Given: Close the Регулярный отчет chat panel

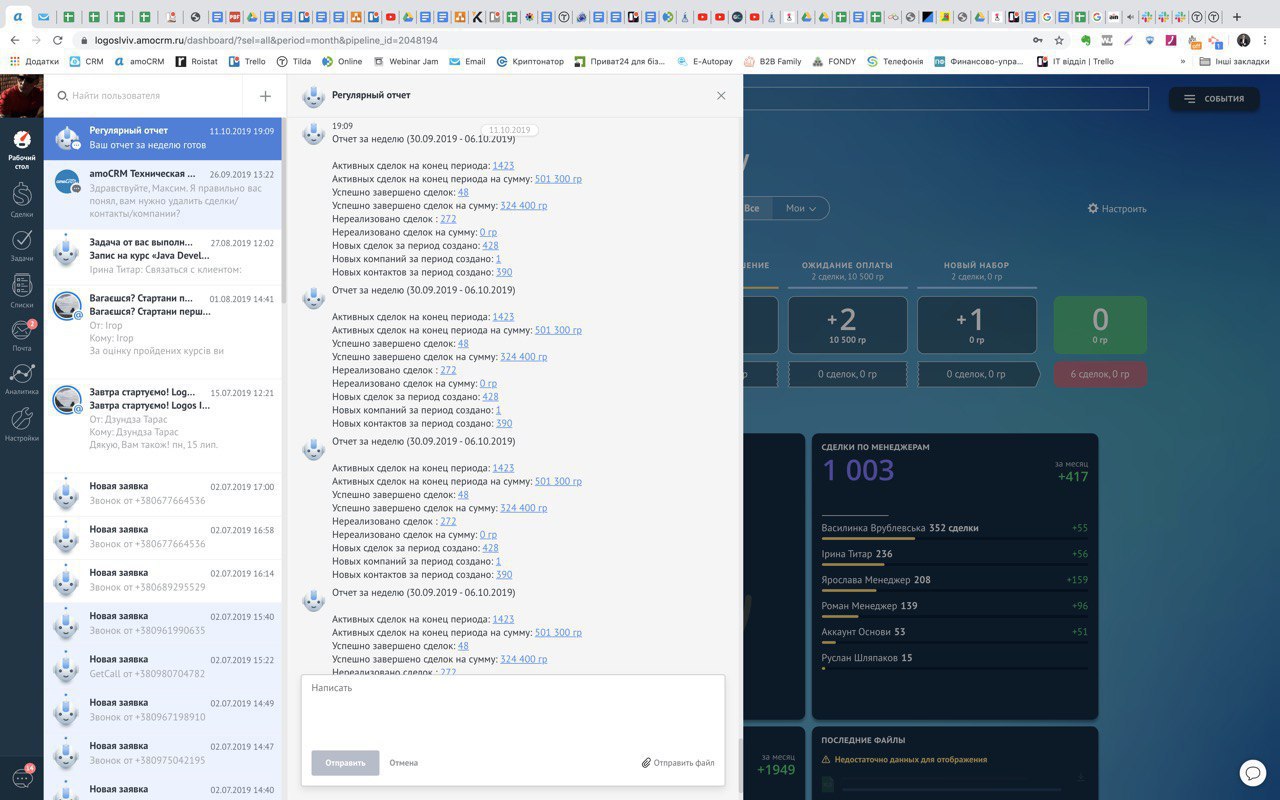Looking at the screenshot, I should click(721, 96).
